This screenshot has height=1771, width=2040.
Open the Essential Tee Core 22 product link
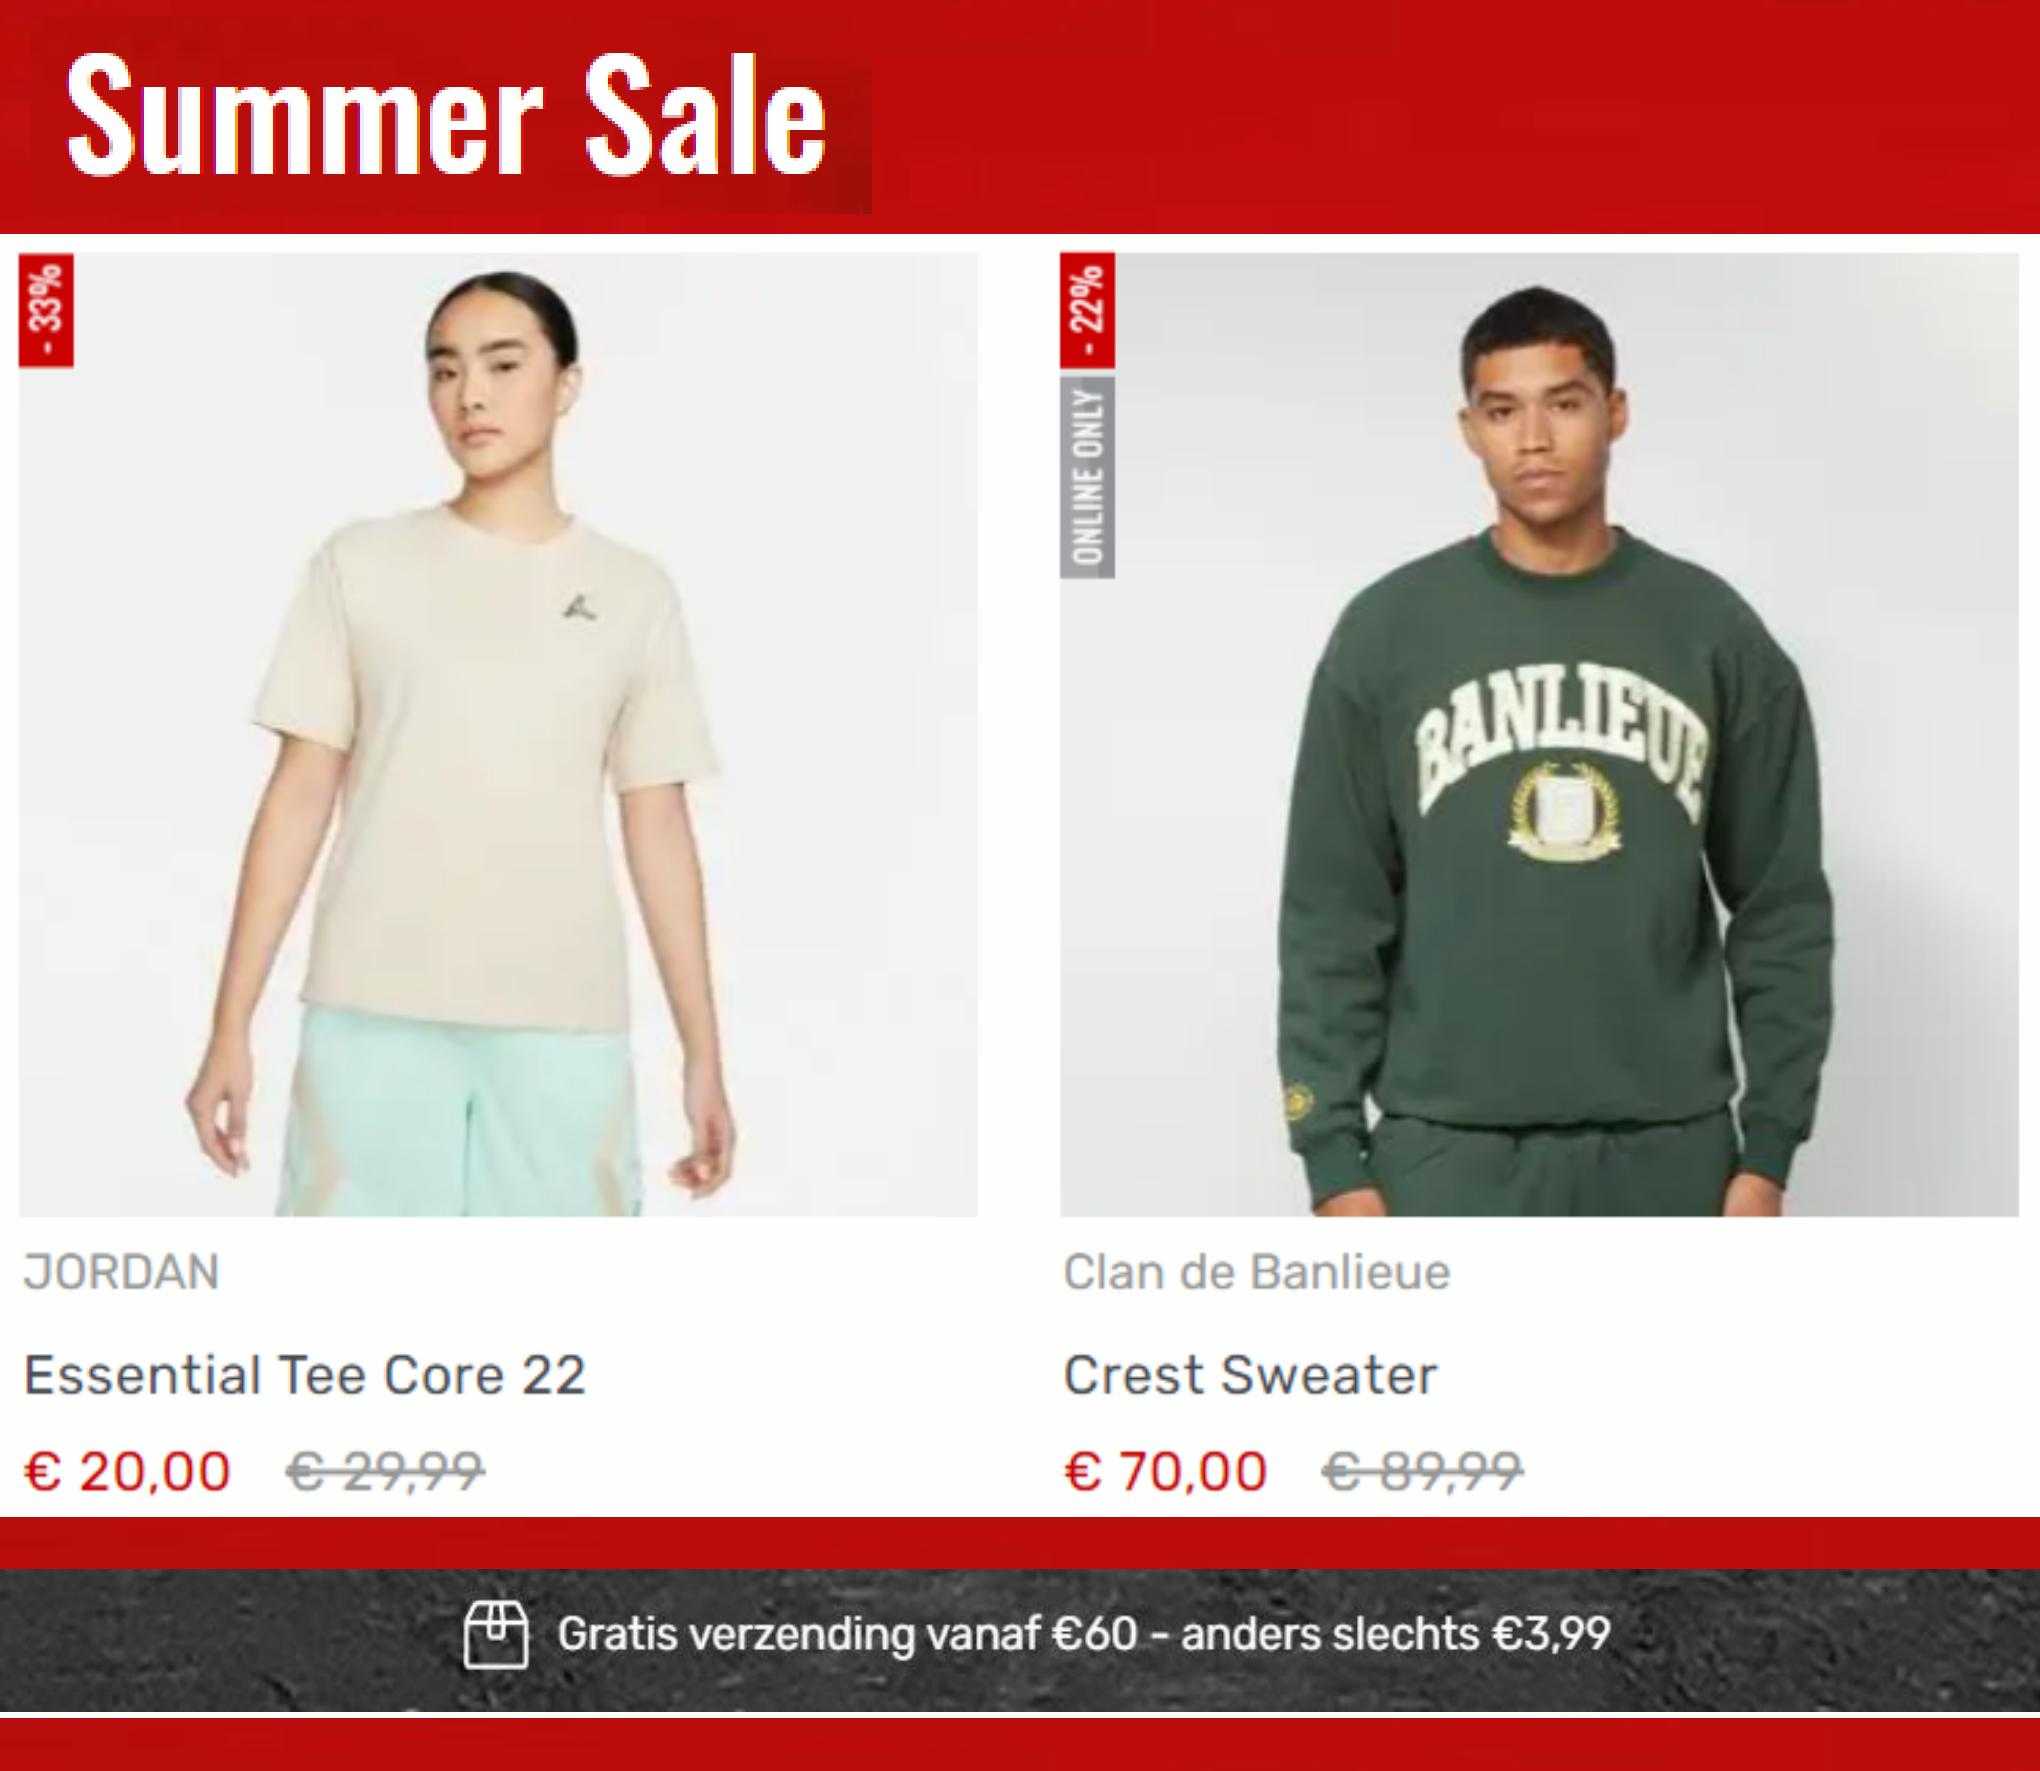tap(304, 1375)
